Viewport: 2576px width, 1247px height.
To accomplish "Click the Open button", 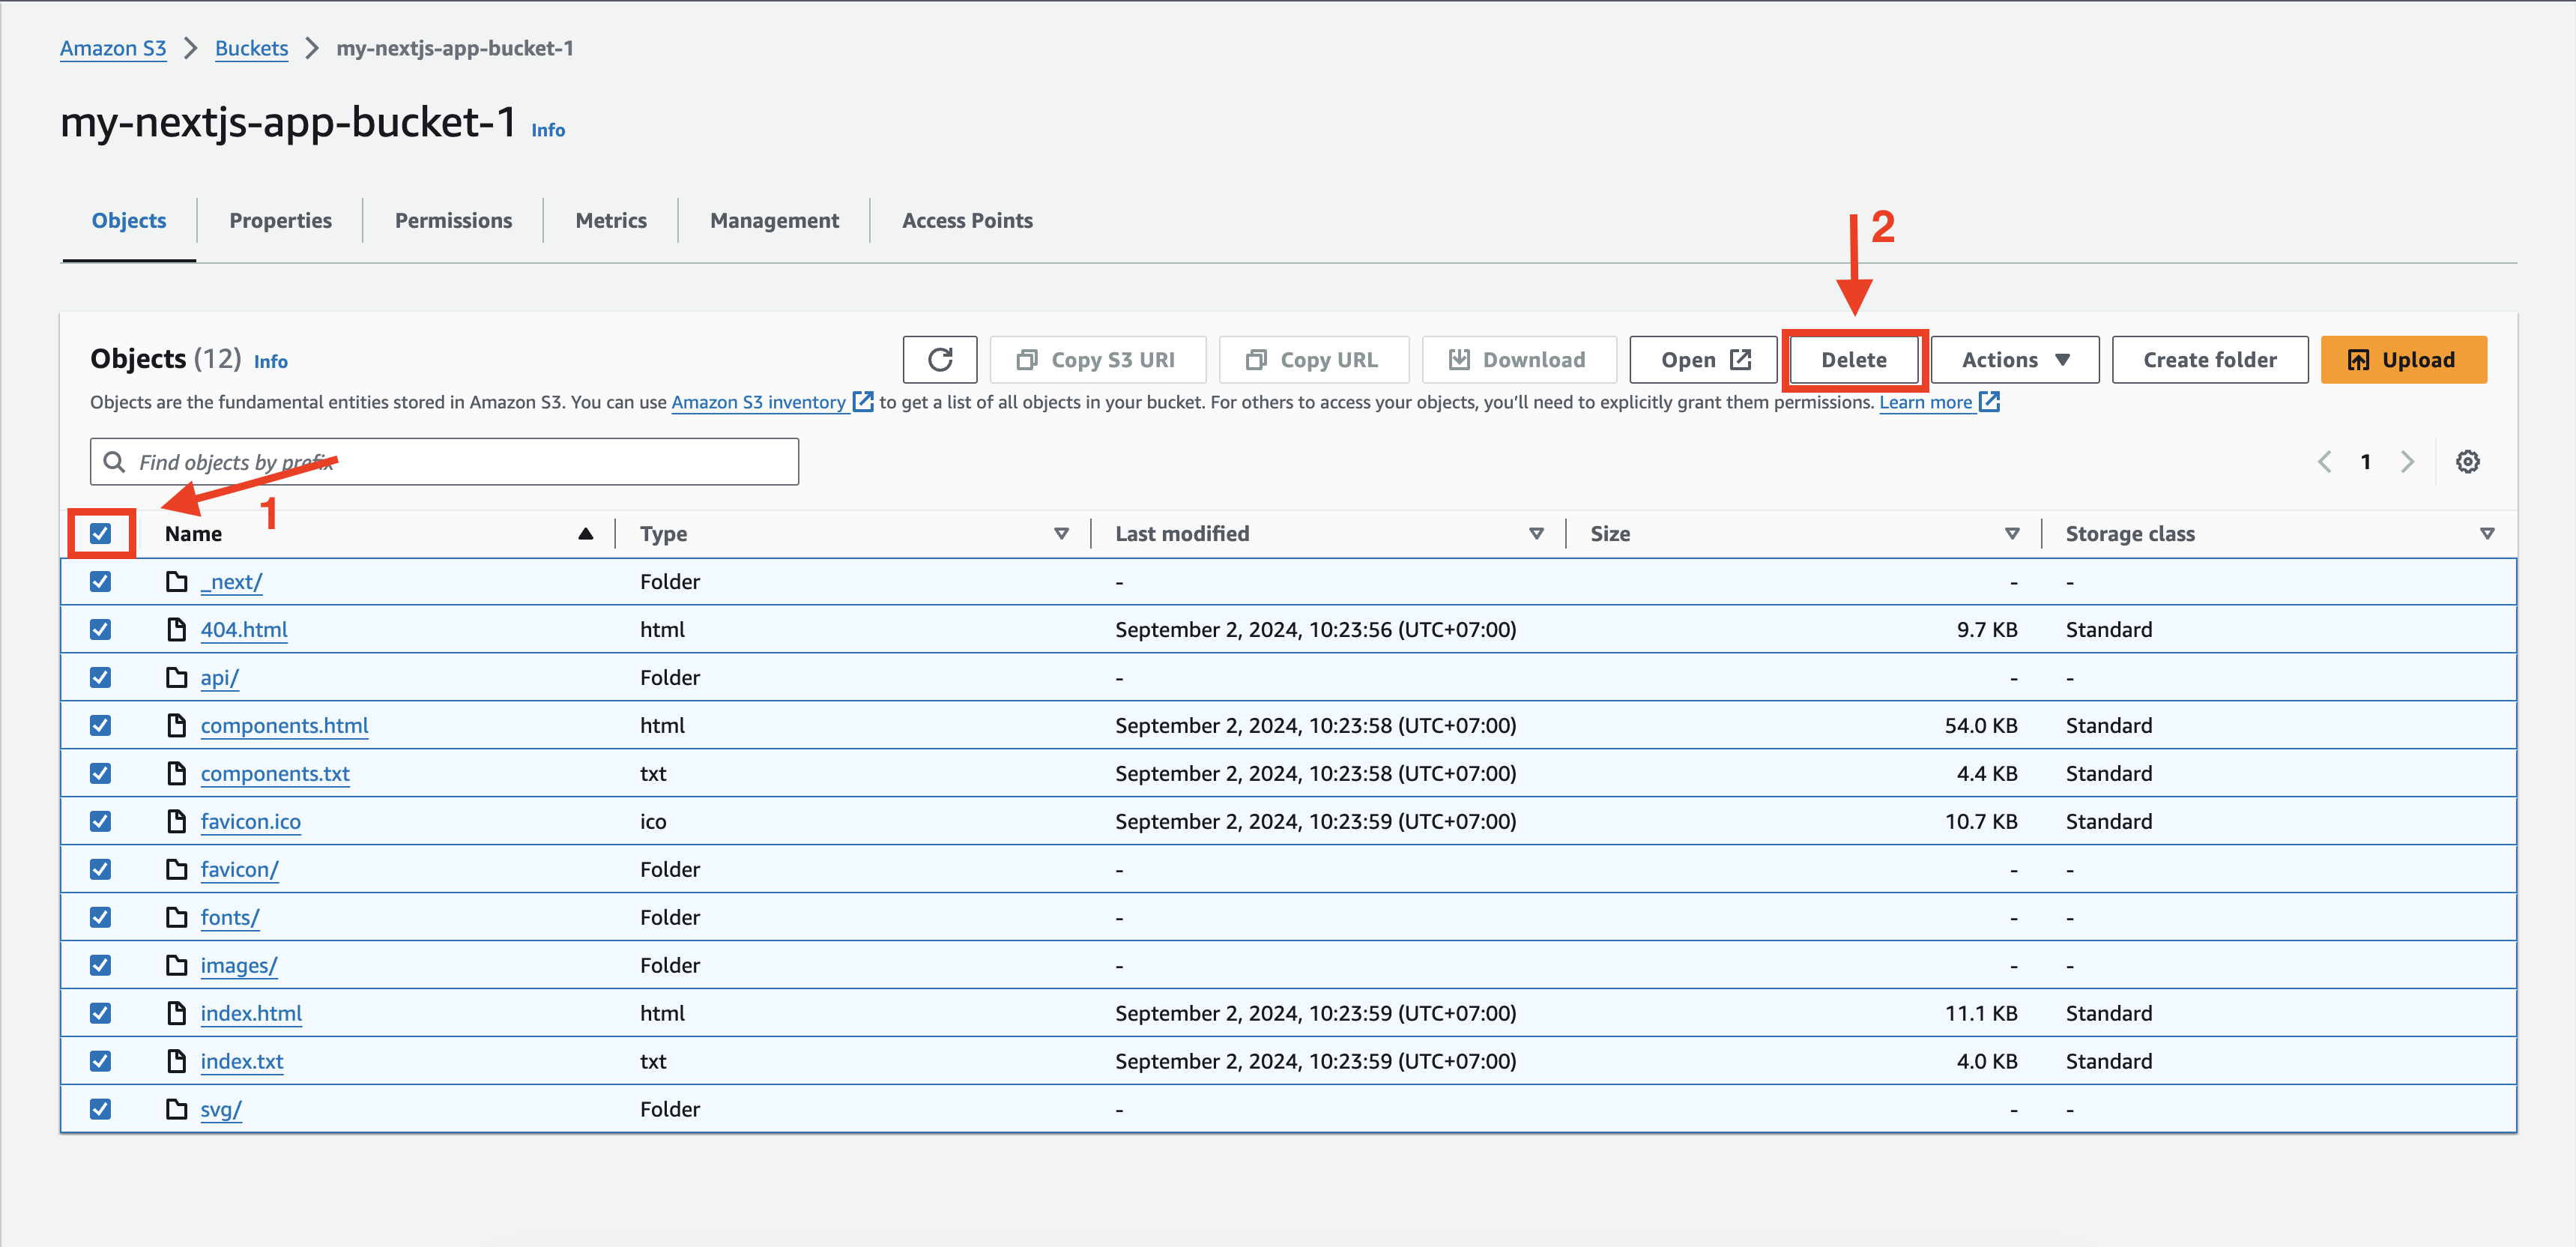I will (1703, 360).
